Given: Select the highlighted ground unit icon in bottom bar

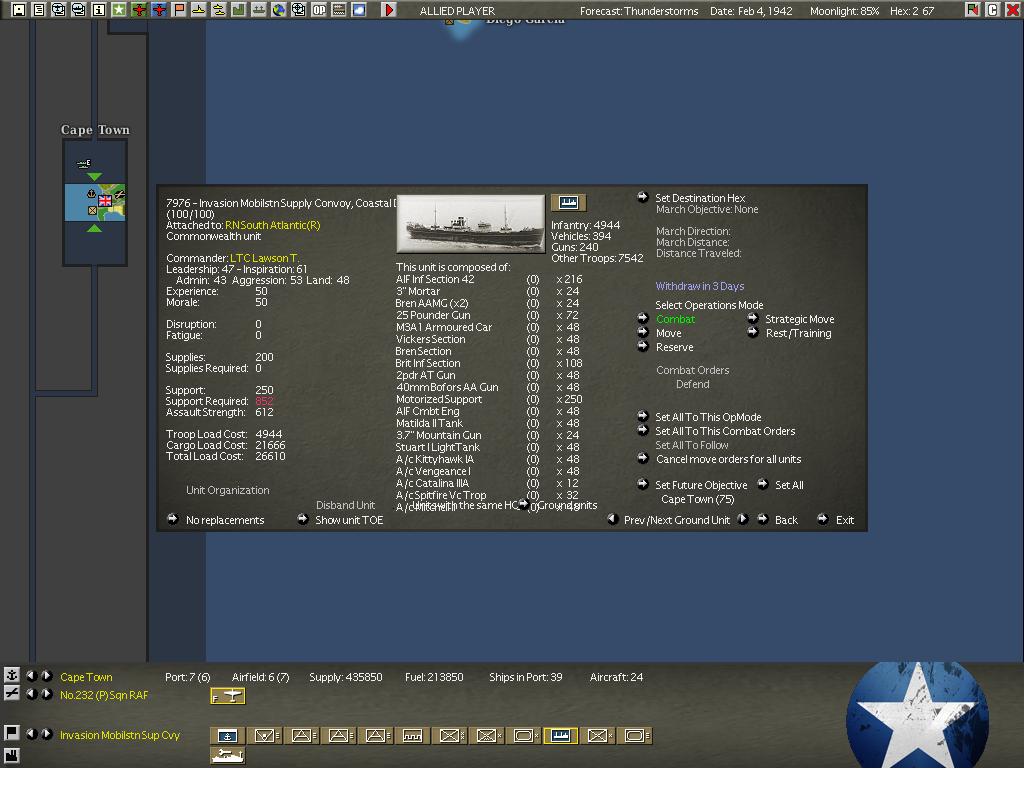Looking at the screenshot, I should [560, 736].
